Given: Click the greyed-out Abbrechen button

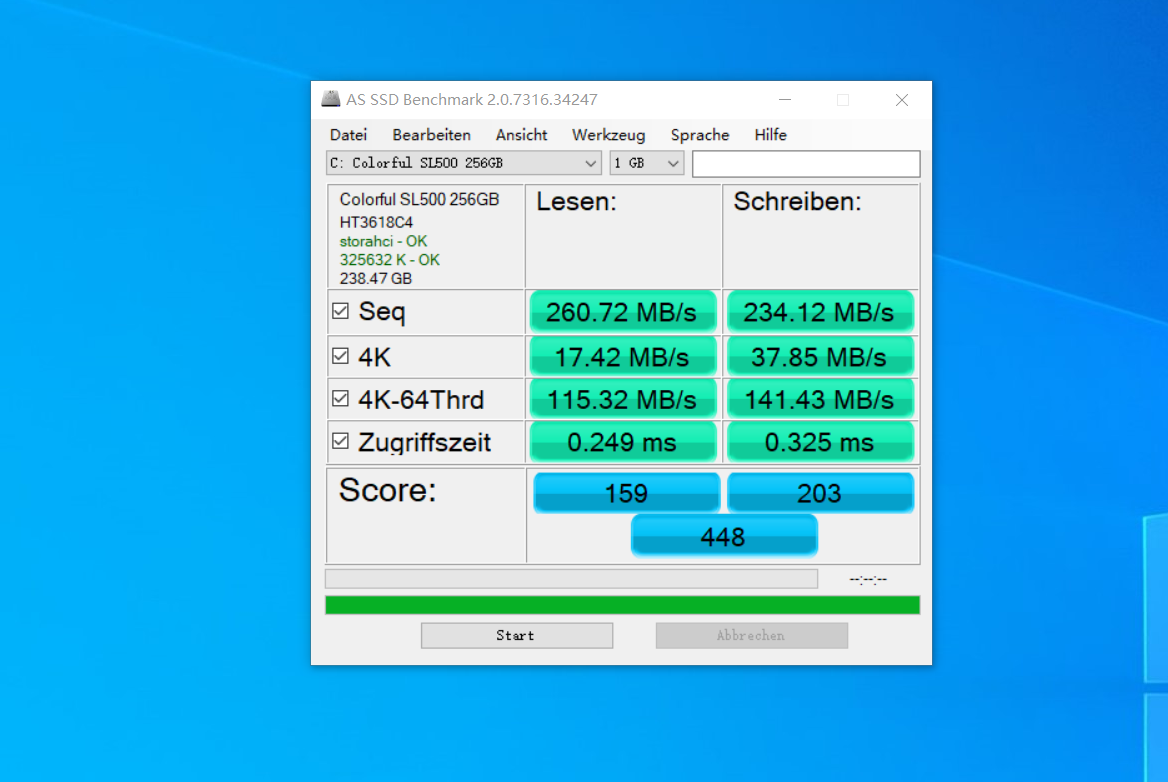Looking at the screenshot, I should pyautogui.click(x=752, y=635).
